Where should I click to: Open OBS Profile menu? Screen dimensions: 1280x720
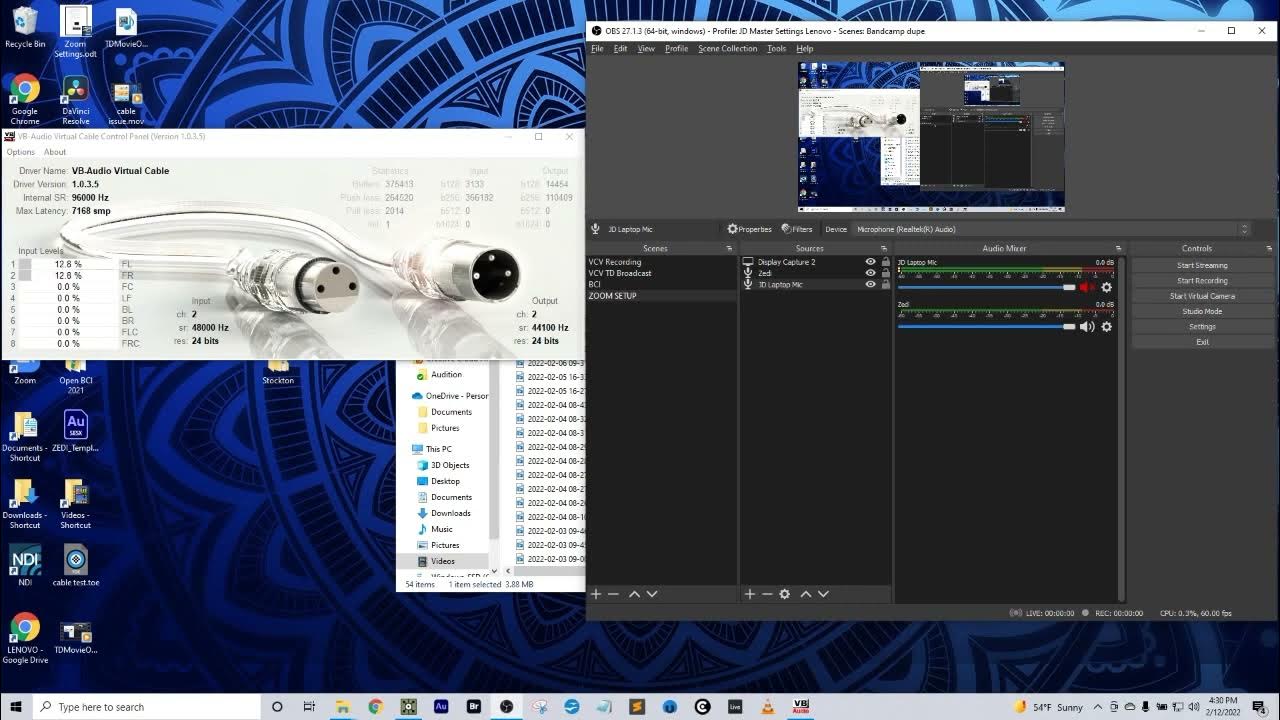(676, 48)
